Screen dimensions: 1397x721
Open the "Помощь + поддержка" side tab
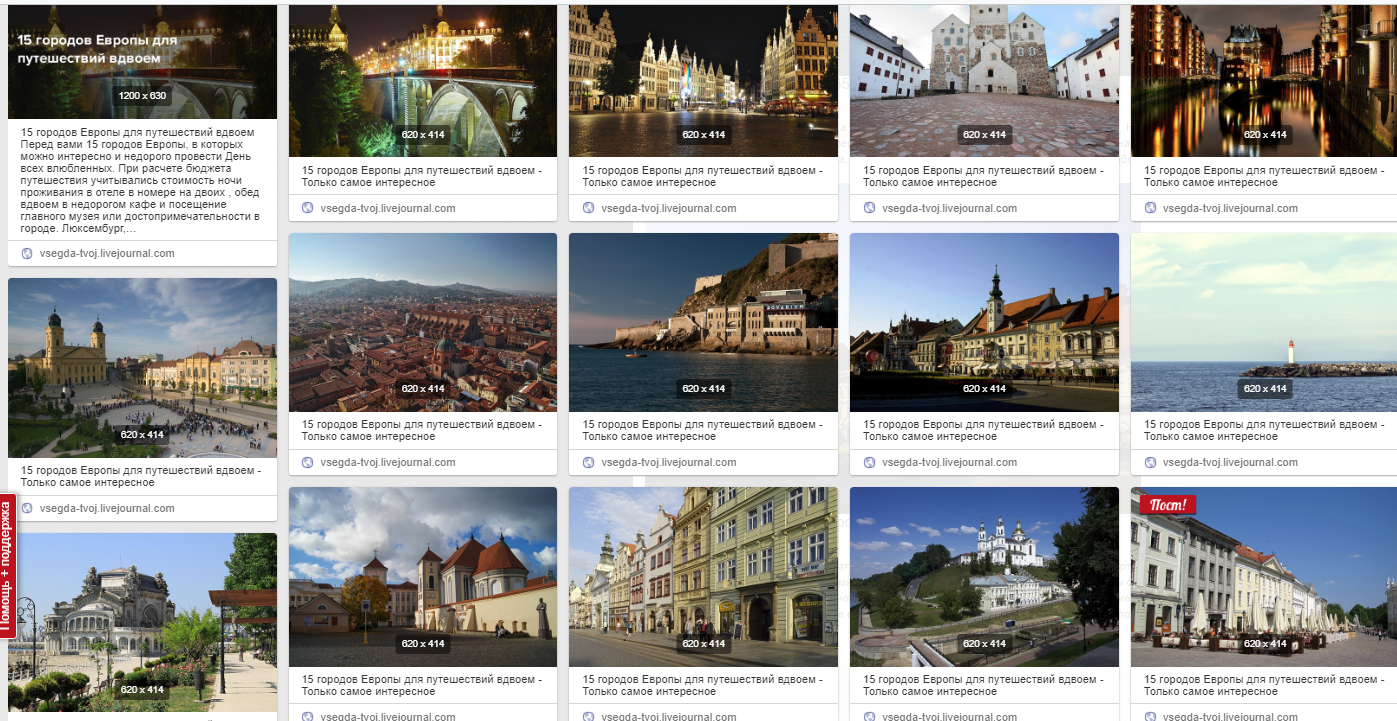click(7, 565)
